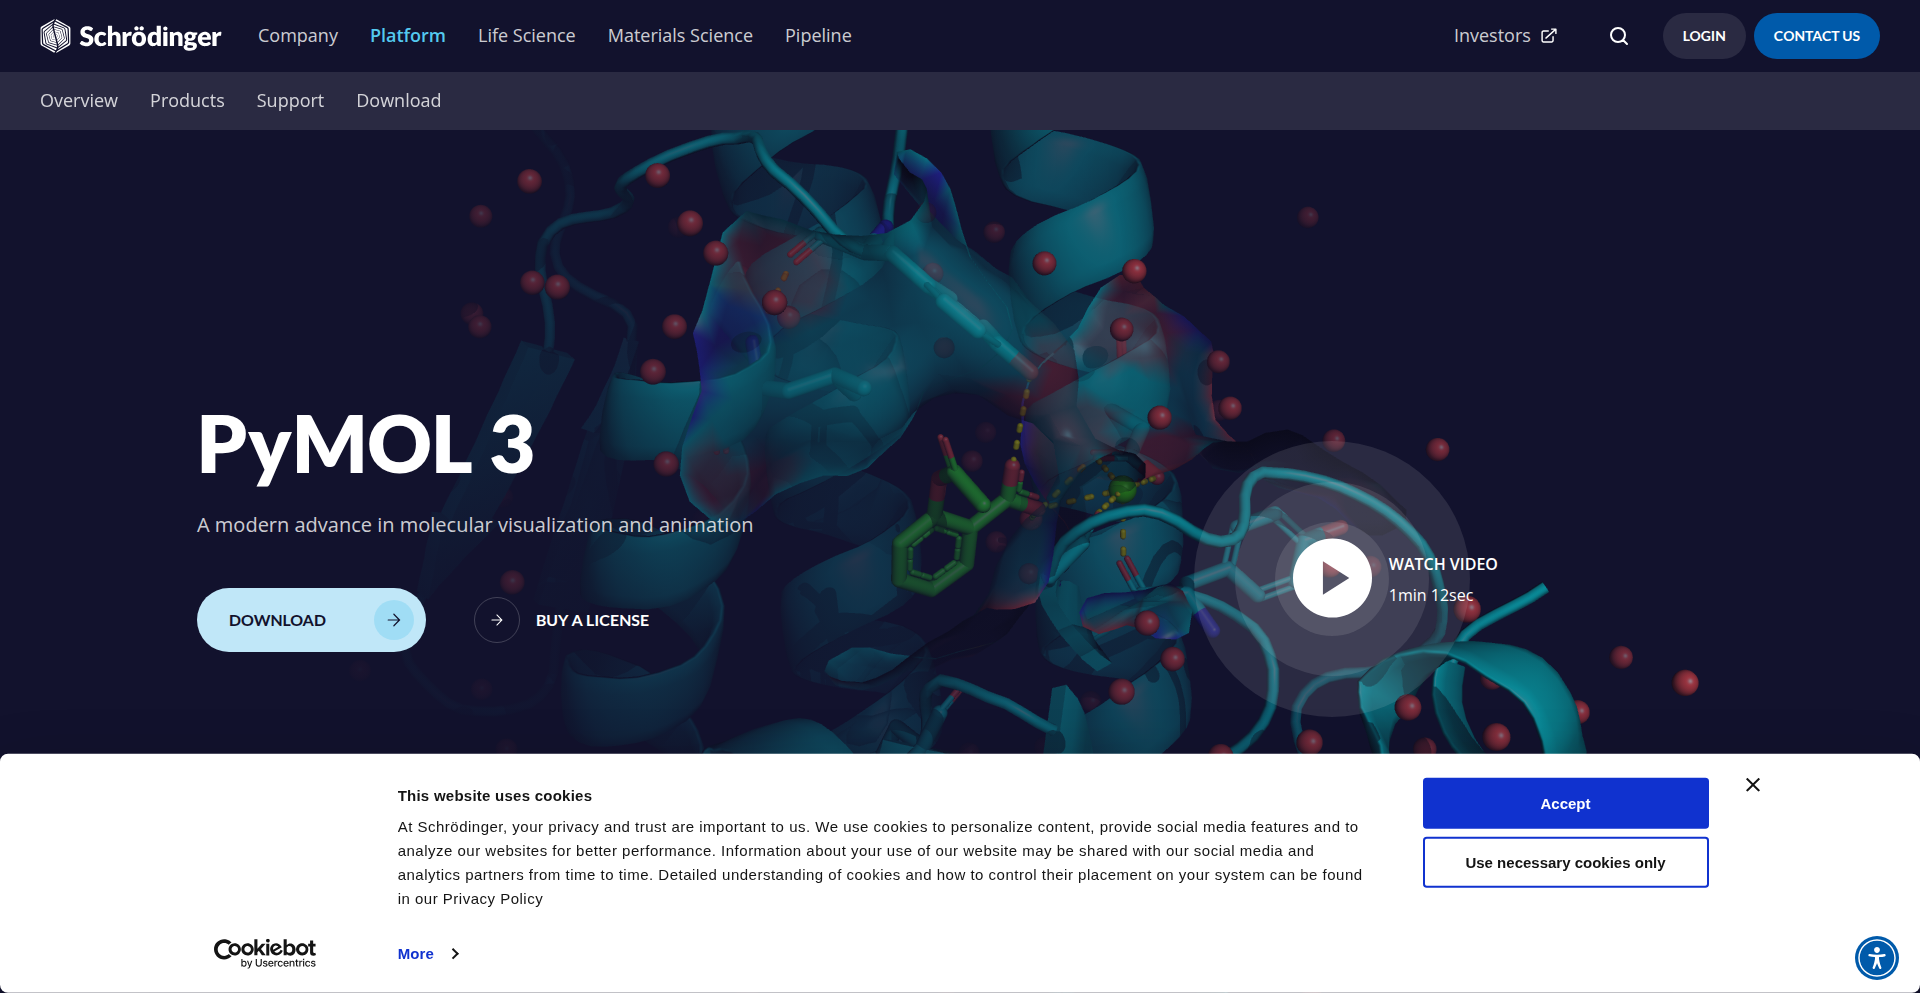Image resolution: width=1920 pixels, height=993 pixels.
Task: Click the 'This website uses cookies' heading
Action: 495,796
